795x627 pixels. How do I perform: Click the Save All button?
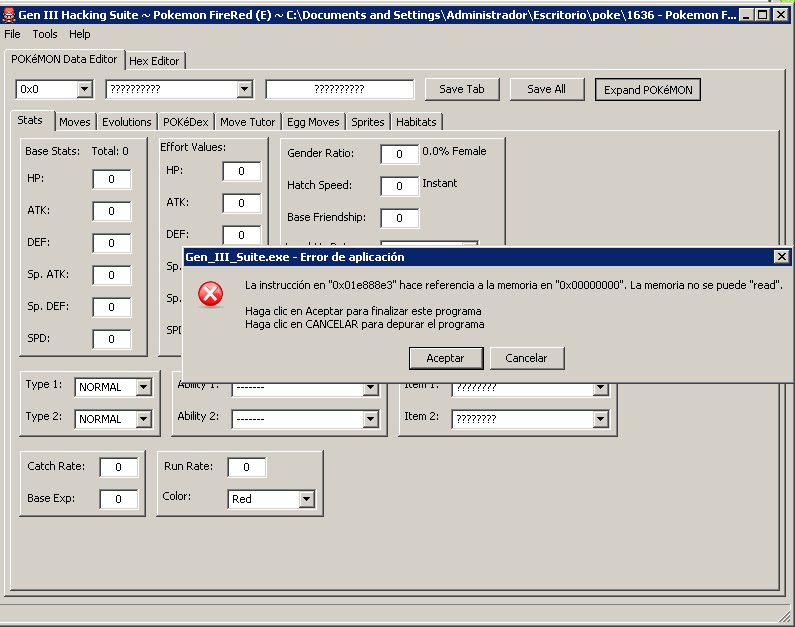547,89
